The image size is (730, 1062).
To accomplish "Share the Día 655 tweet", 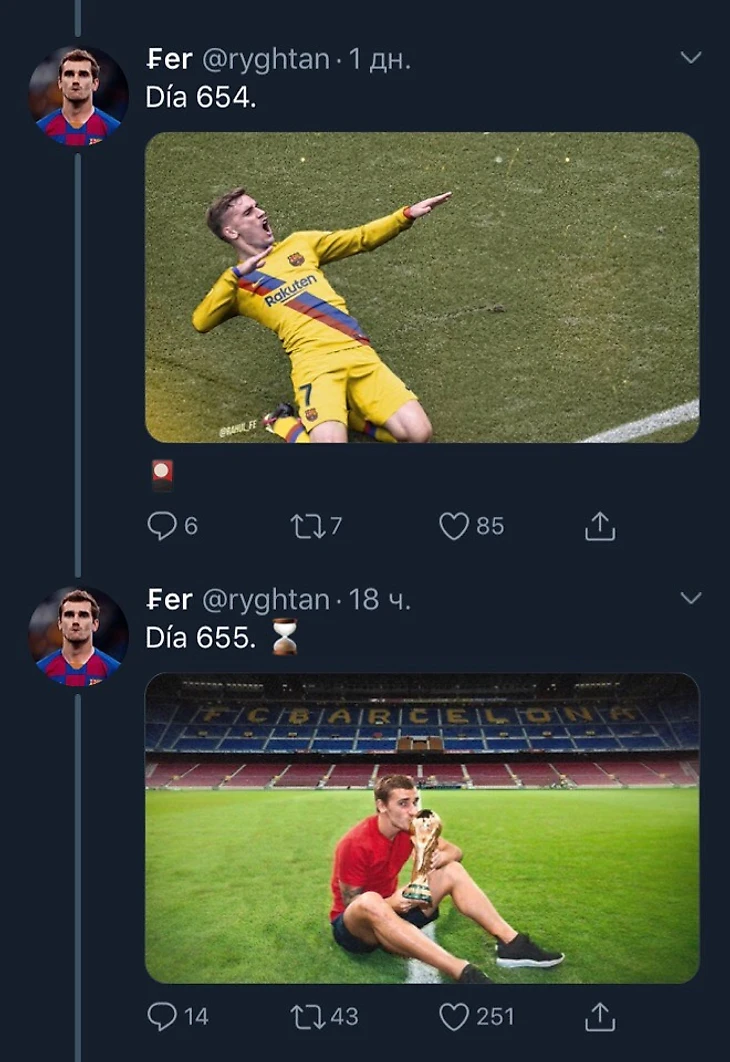I will tap(599, 1017).
